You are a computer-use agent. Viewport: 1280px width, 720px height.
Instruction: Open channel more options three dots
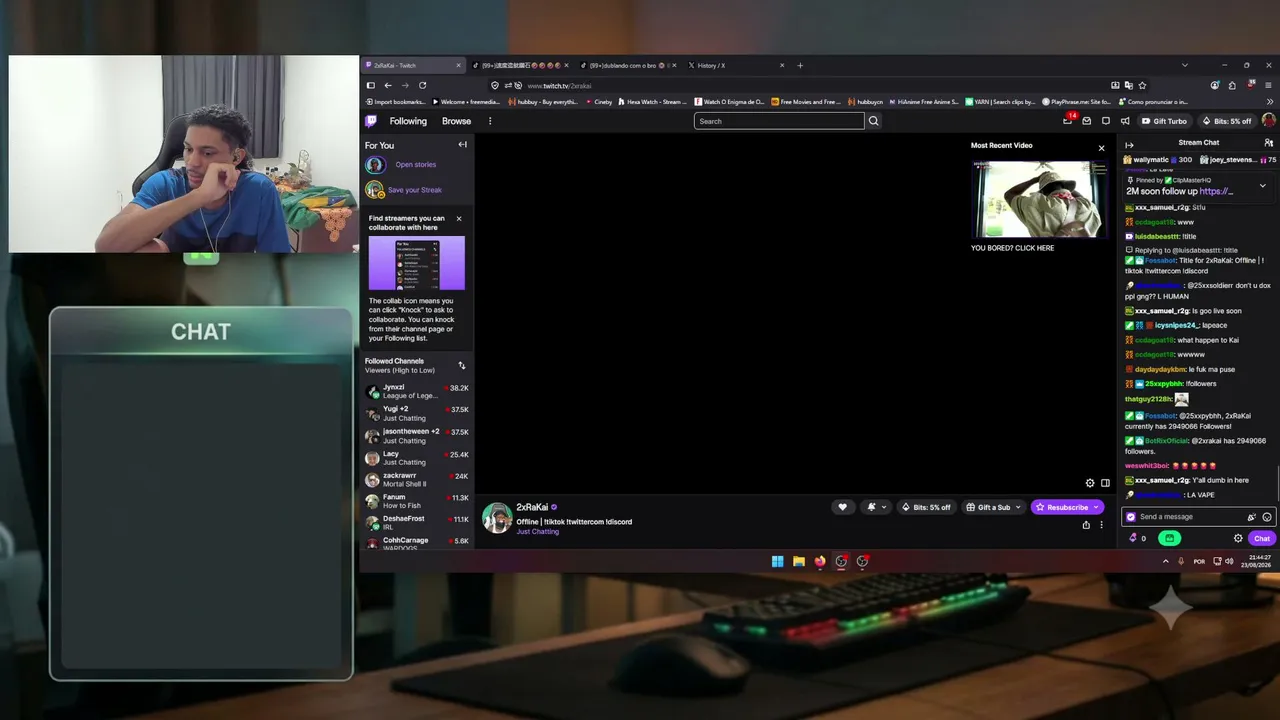(x=1101, y=524)
